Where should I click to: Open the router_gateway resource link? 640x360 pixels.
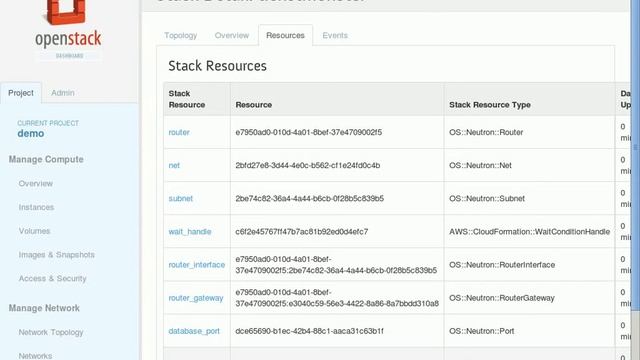(x=196, y=298)
